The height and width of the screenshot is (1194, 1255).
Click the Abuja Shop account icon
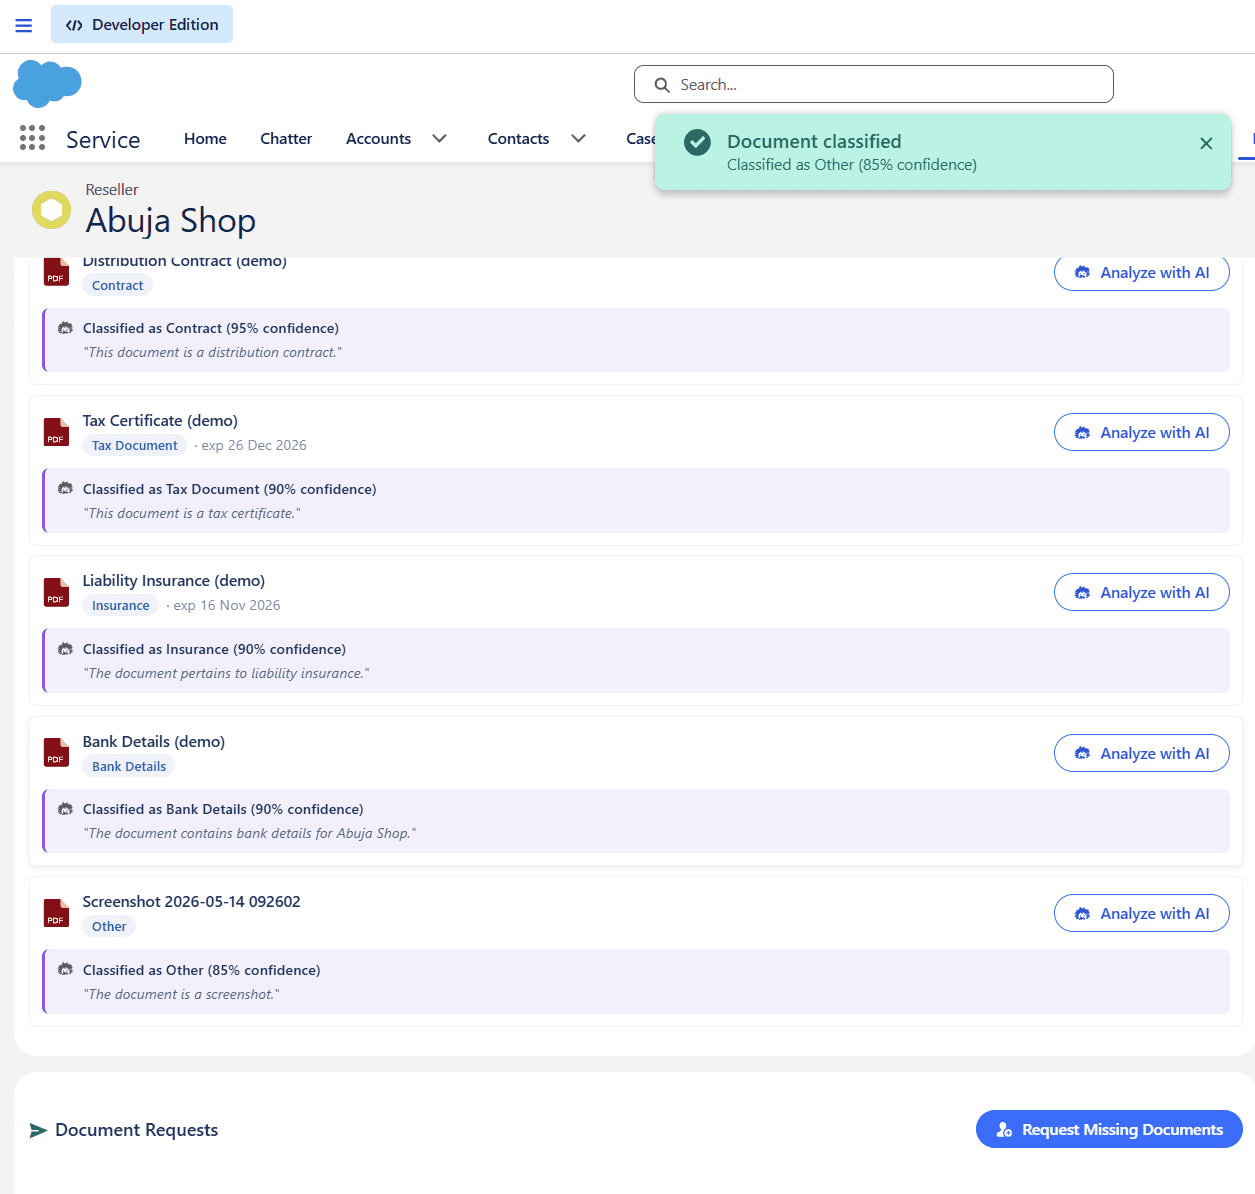coord(52,210)
